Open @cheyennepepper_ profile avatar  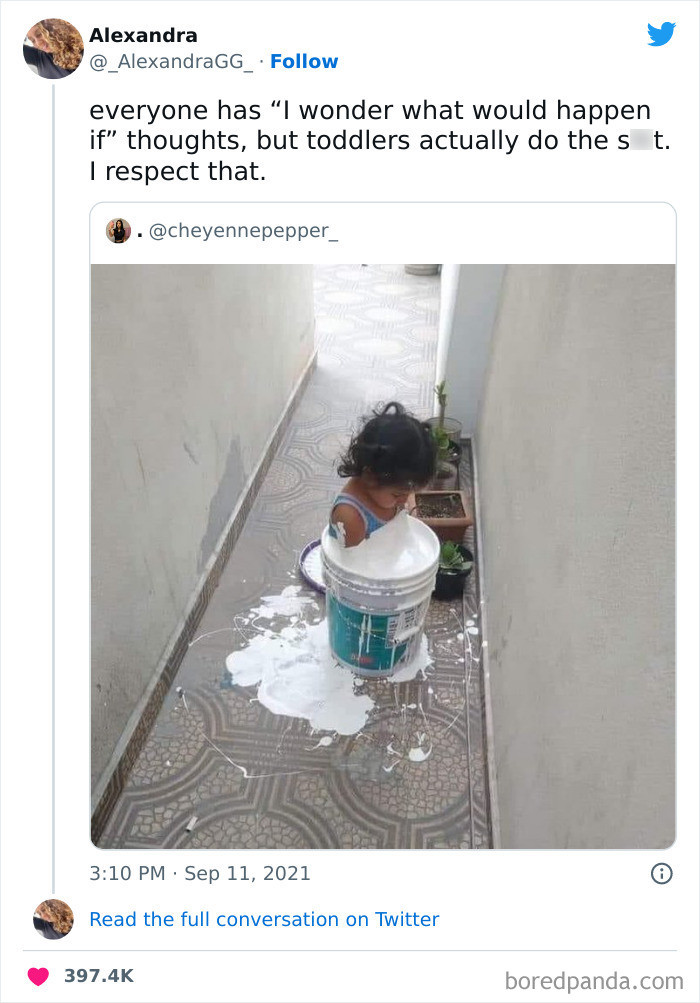118,231
